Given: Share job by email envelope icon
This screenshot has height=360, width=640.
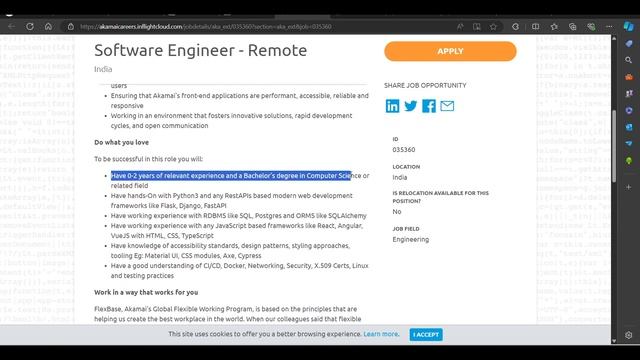Looking at the screenshot, I should (x=447, y=106).
